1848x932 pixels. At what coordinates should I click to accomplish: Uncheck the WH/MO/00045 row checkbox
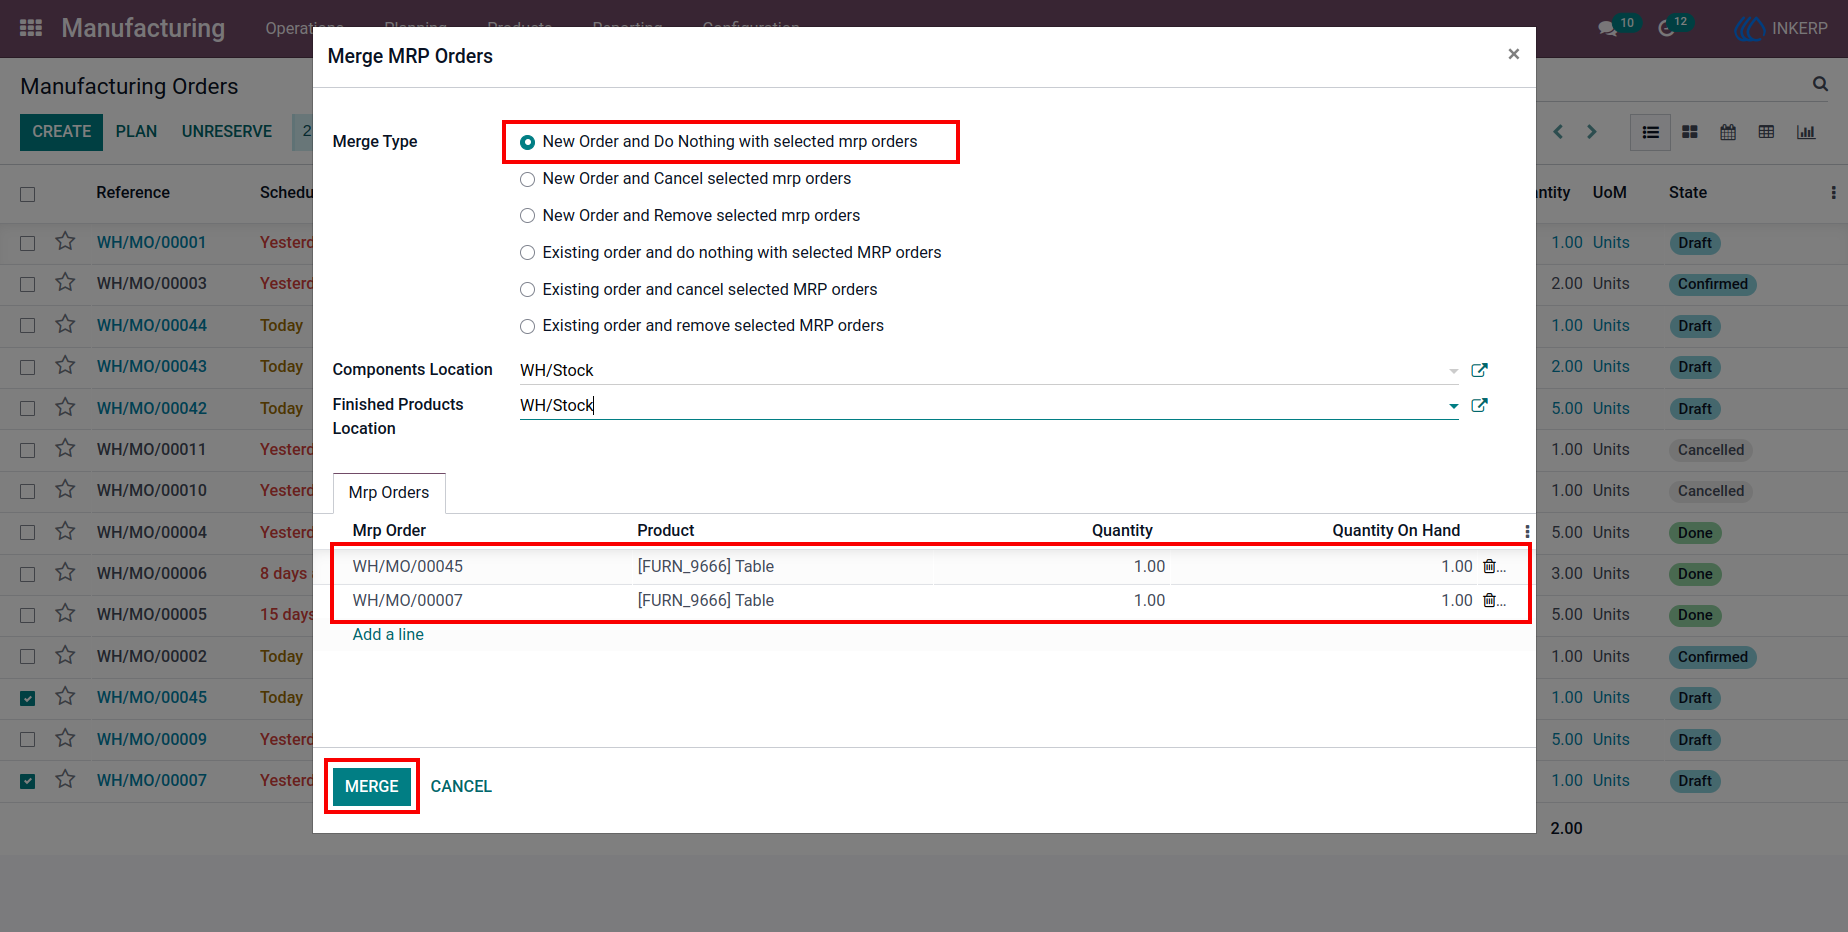click(28, 698)
